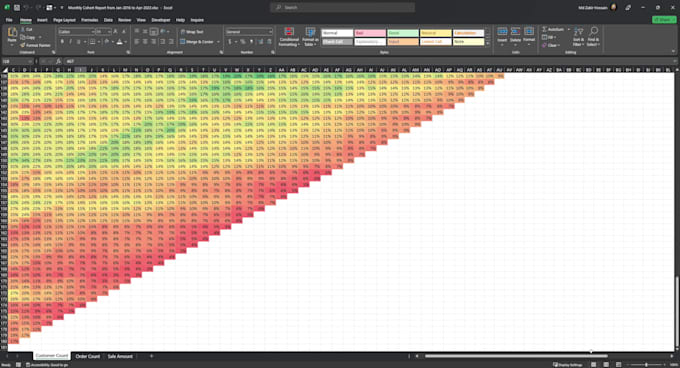Decrease cell indent

tap(163, 42)
